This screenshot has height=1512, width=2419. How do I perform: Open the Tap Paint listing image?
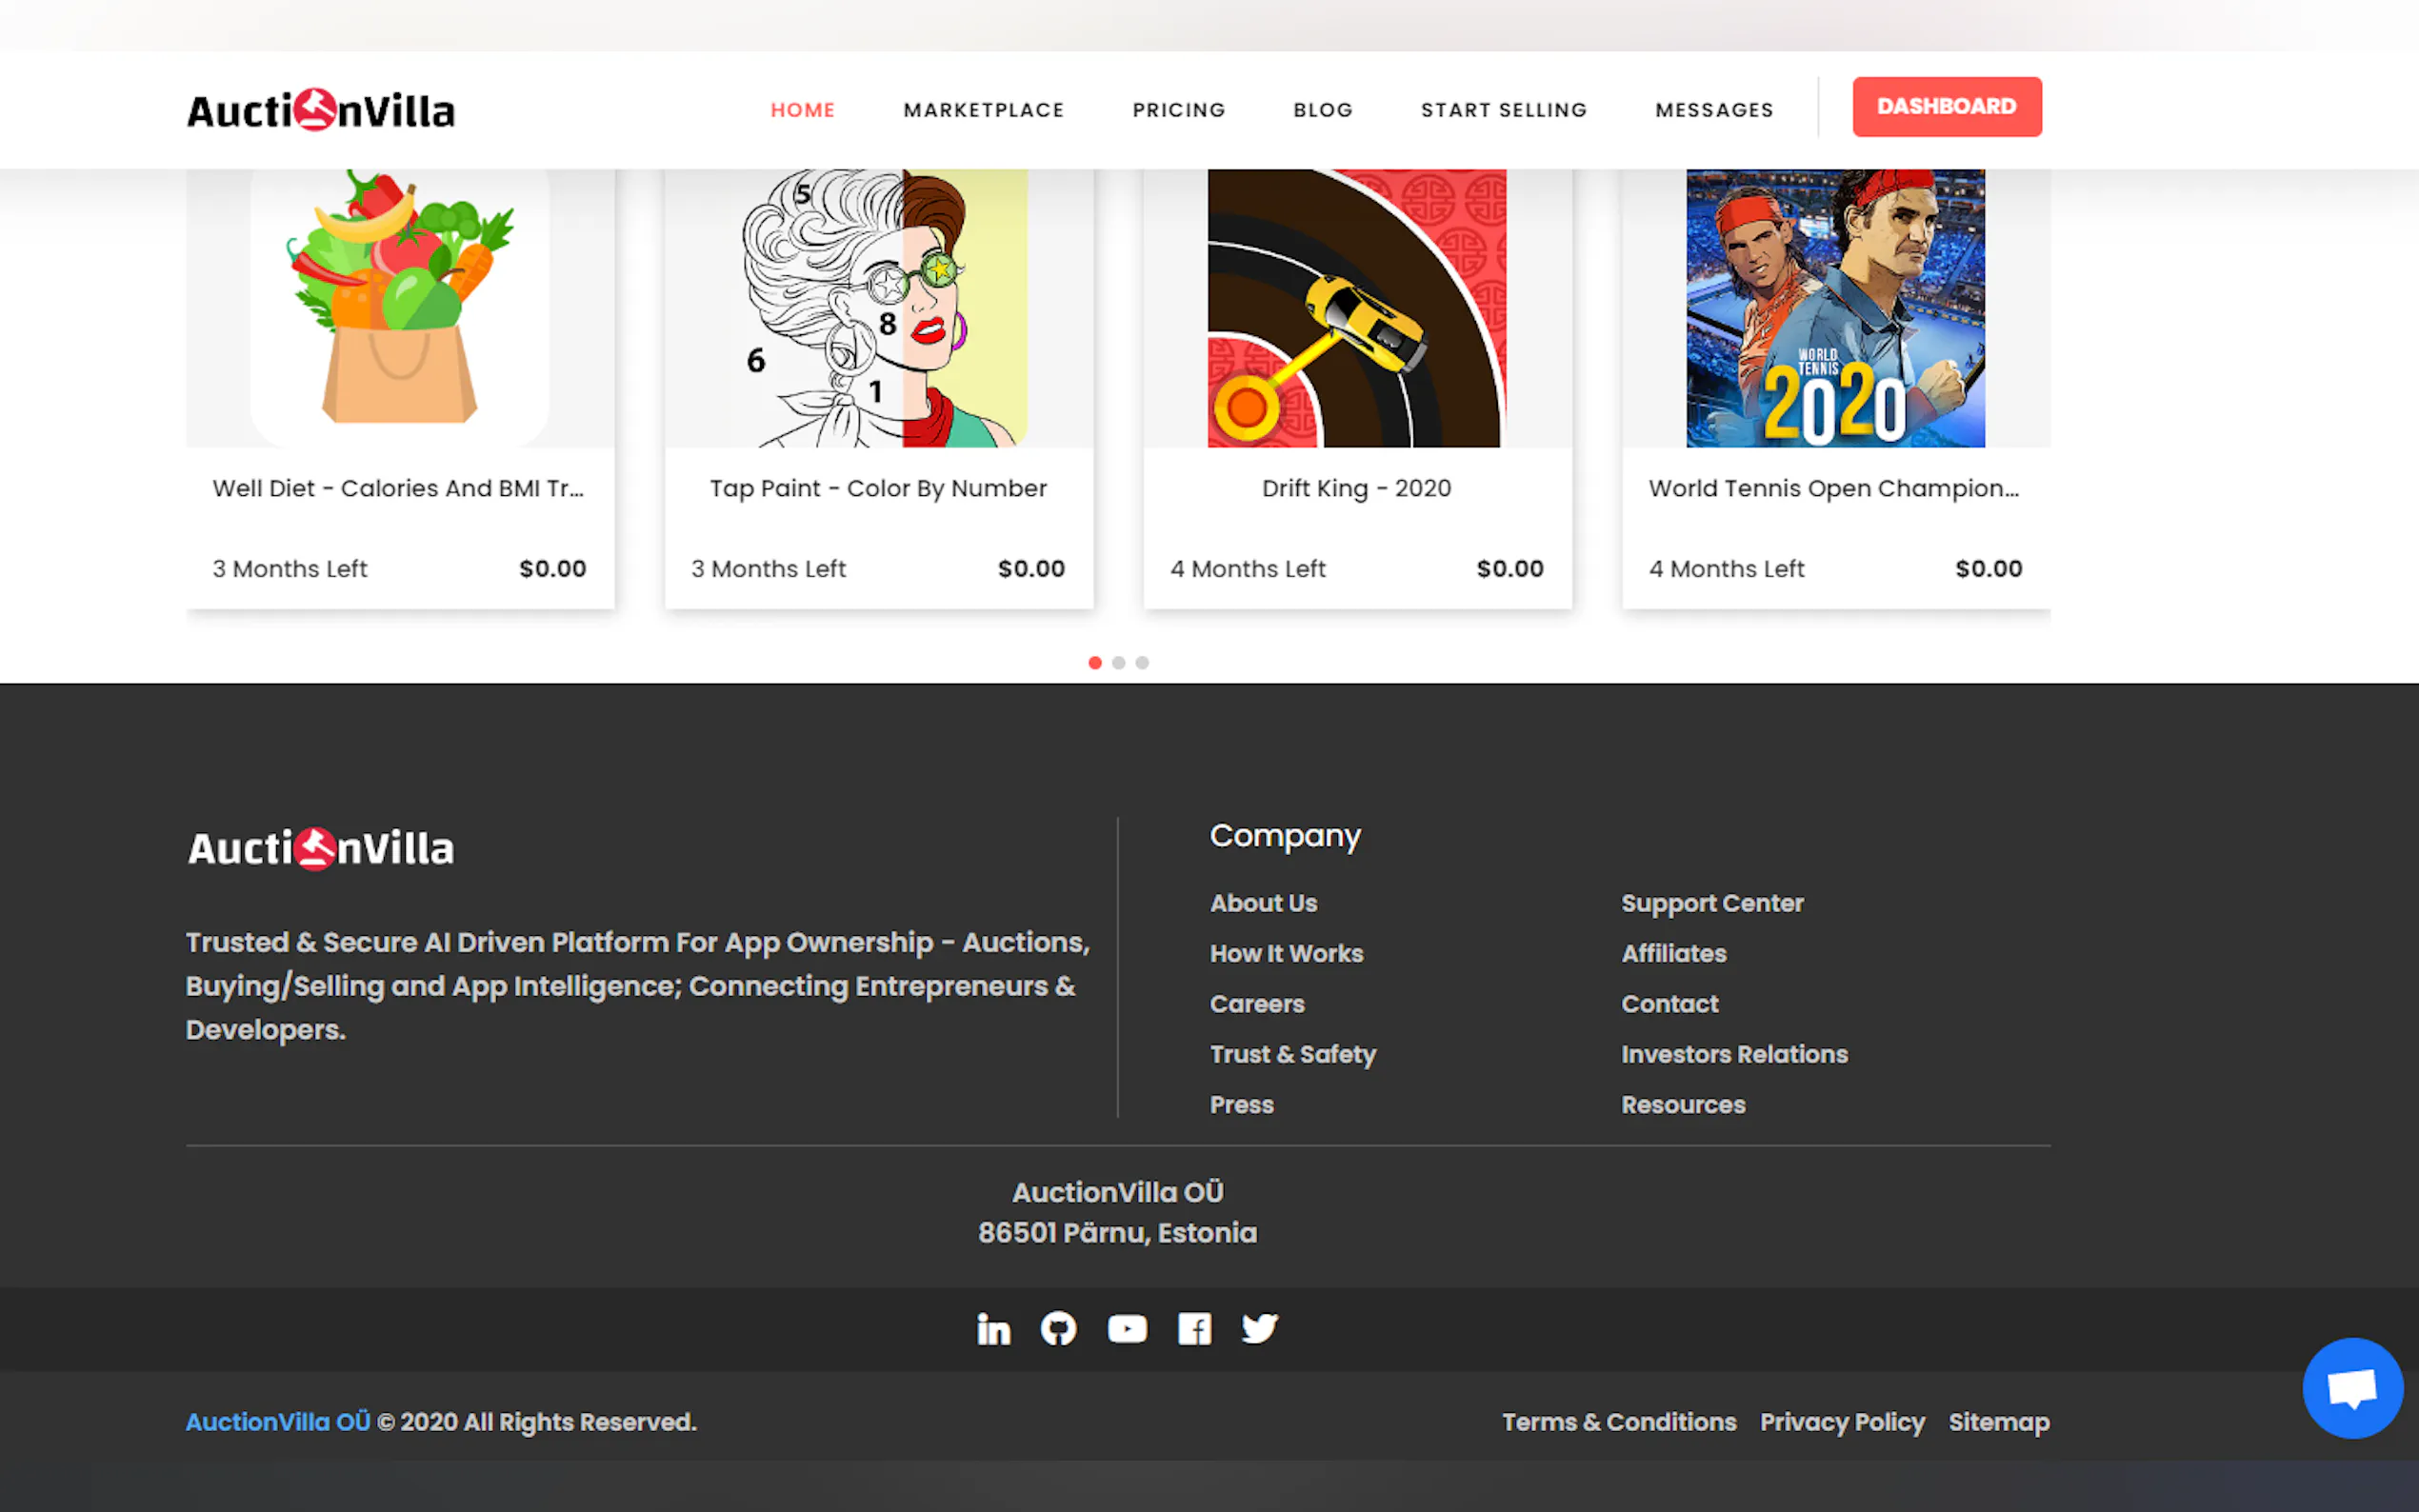coord(878,308)
